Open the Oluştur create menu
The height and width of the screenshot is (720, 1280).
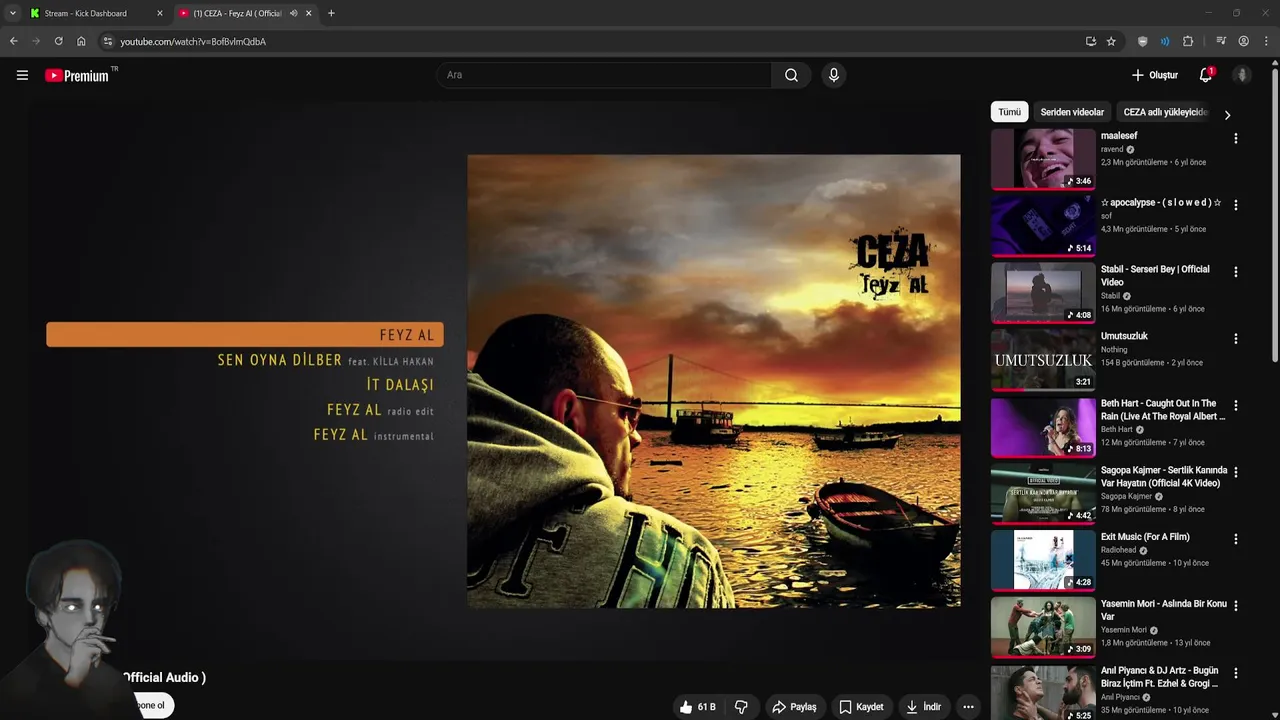pyautogui.click(x=1155, y=75)
